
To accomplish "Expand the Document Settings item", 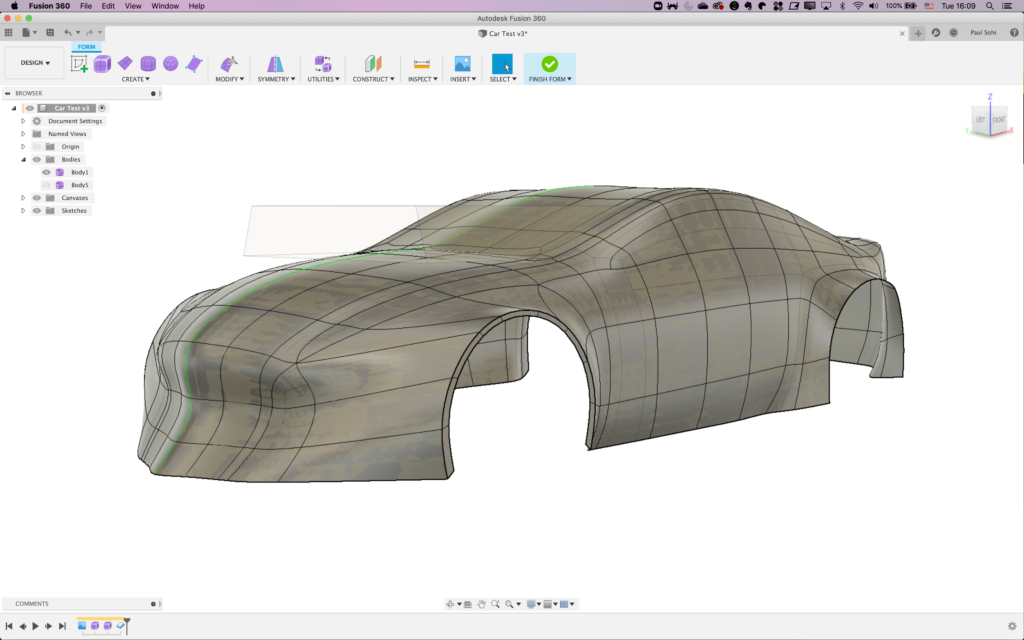I will pyautogui.click(x=22, y=120).
